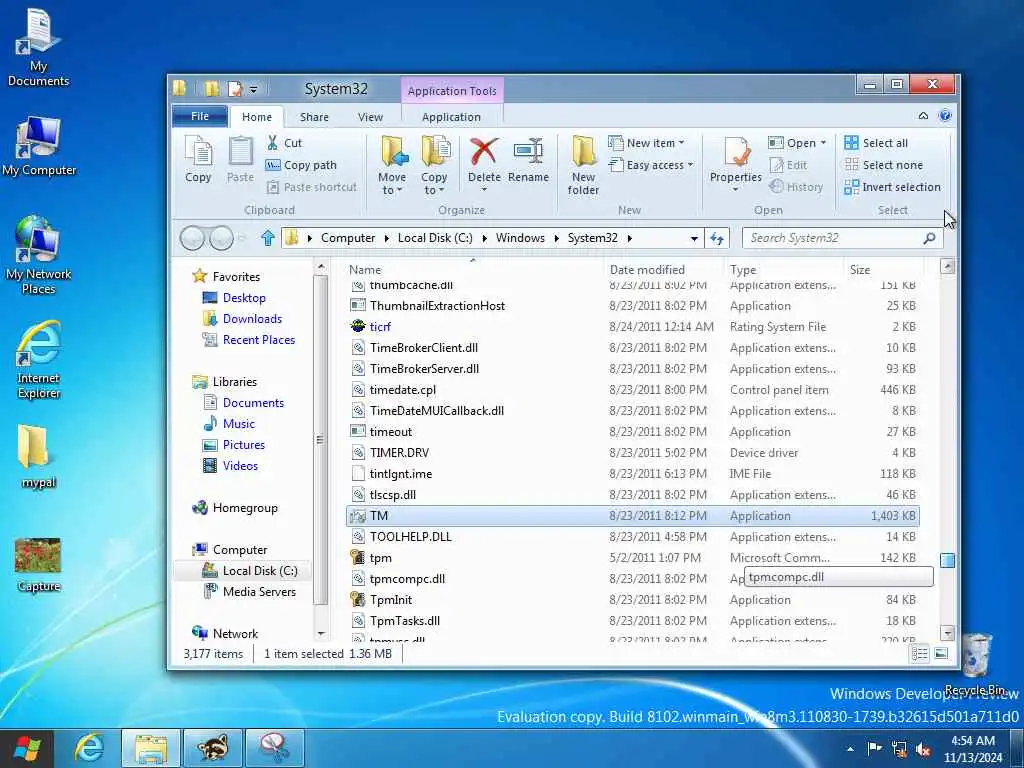This screenshot has width=1024, height=768.
Task: Open the File ribbon tab
Action: point(200,116)
